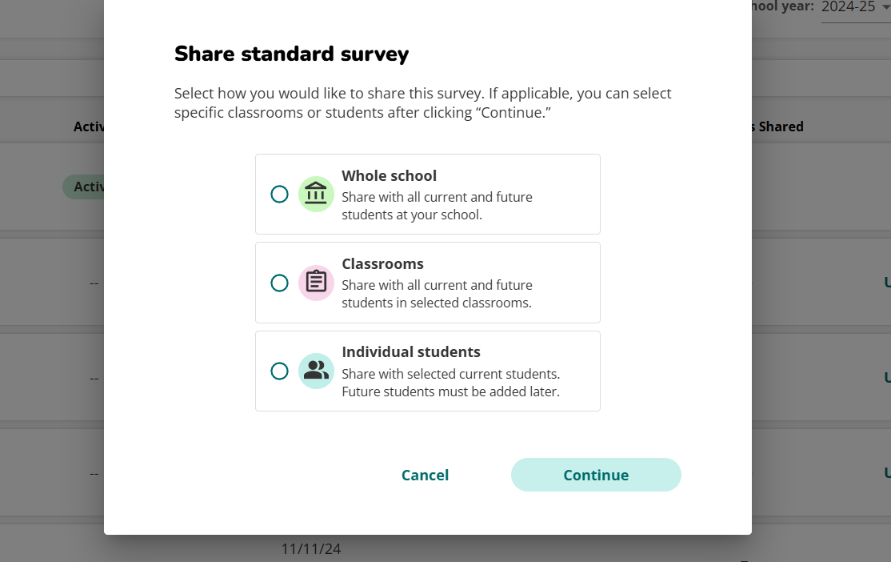Click the green Active status badge
The width and height of the screenshot is (891, 562).
pyautogui.click(x=84, y=187)
